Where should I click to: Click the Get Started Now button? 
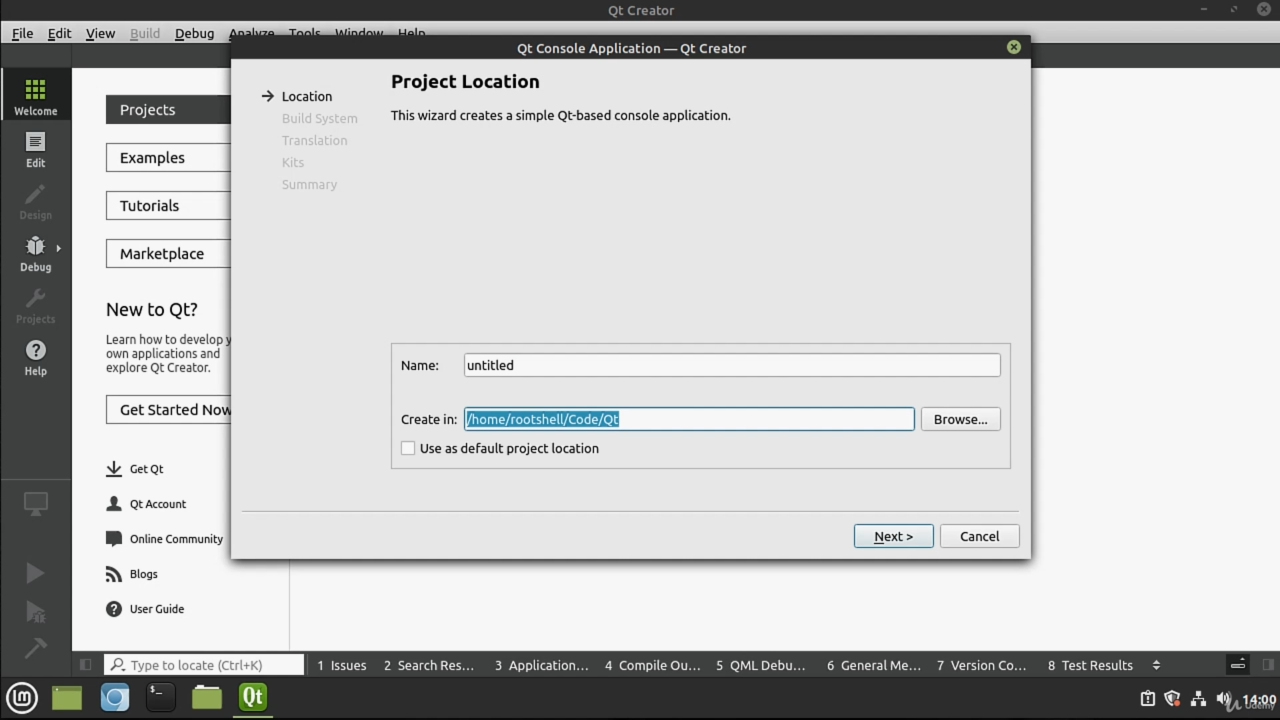pyautogui.click(x=168, y=410)
